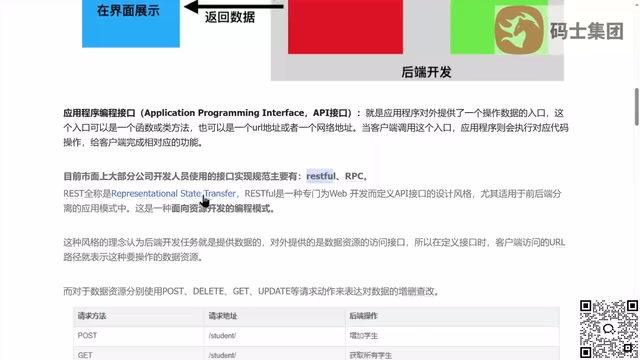
Task: Click the GET table cell
Action: pyautogui.click(x=138, y=353)
